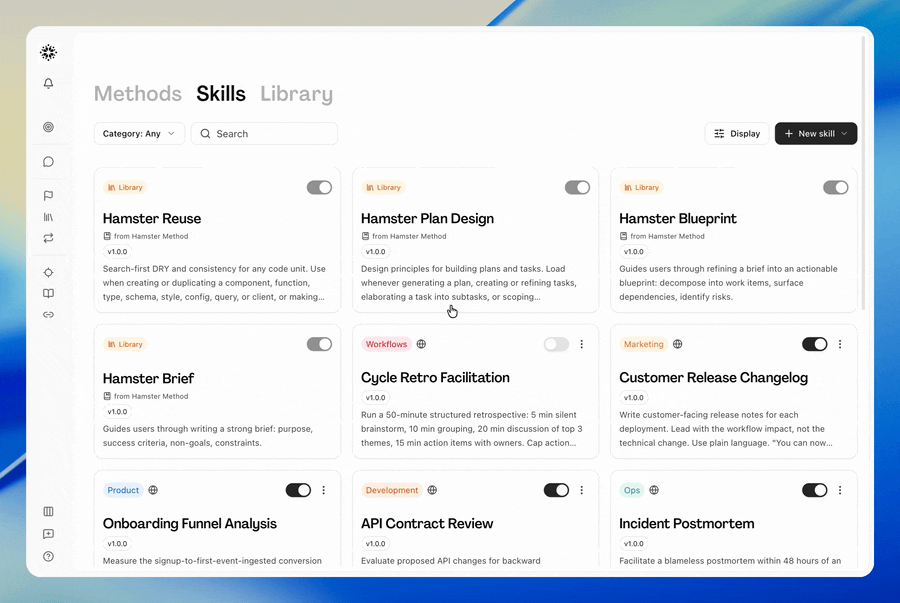Image resolution: width=900 pixels, height=603 pixels.
Task: Open the Cycle Retro Facilitation skill title
Action: tap(435, 378)
